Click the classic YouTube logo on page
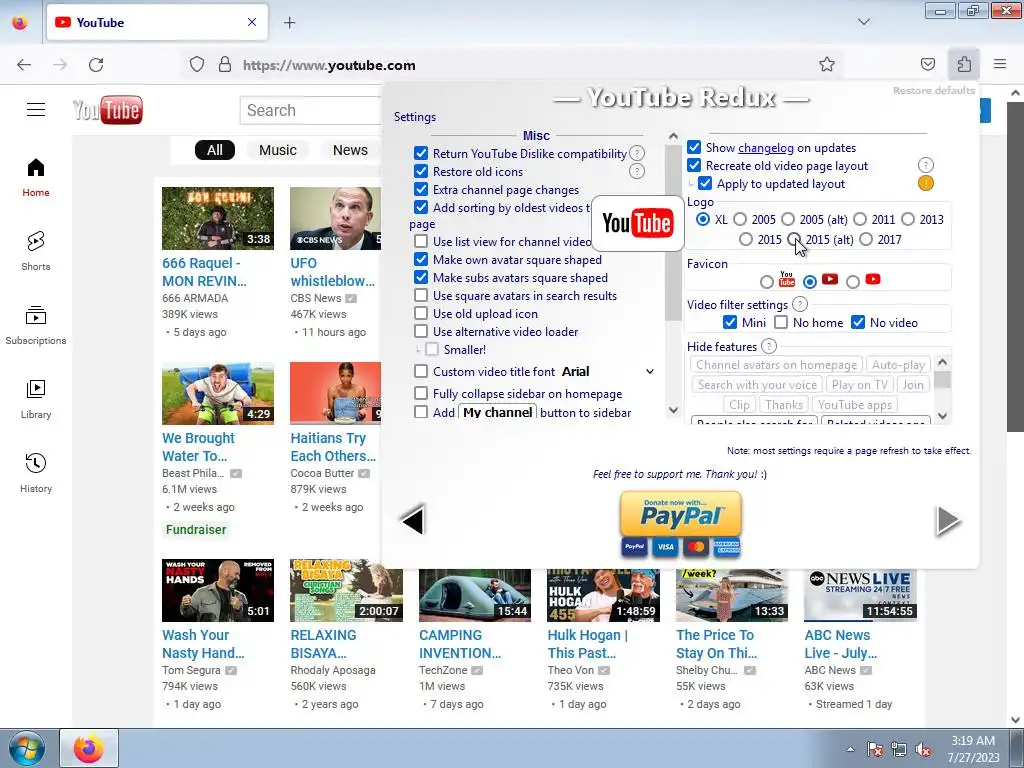 click(x=108, y=110)
